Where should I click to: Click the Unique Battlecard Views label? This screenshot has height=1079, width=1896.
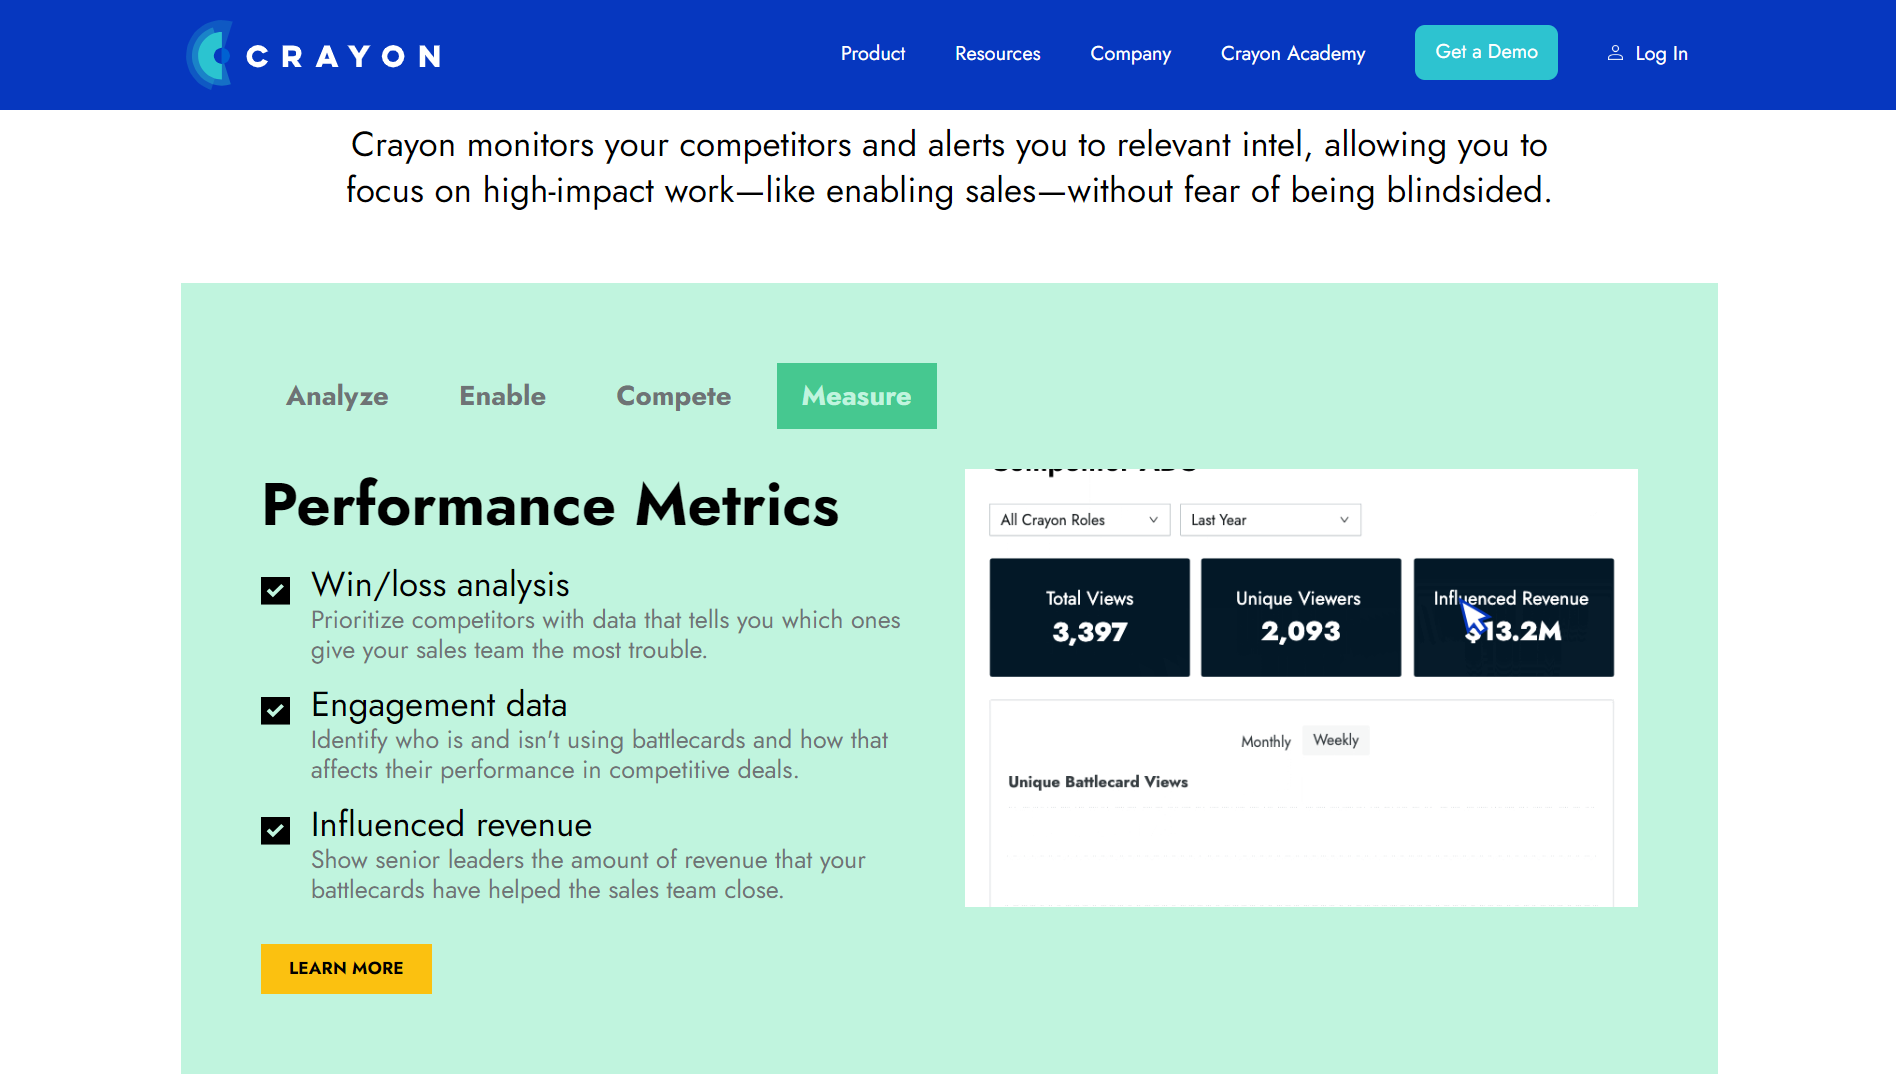click(1098, 782)
